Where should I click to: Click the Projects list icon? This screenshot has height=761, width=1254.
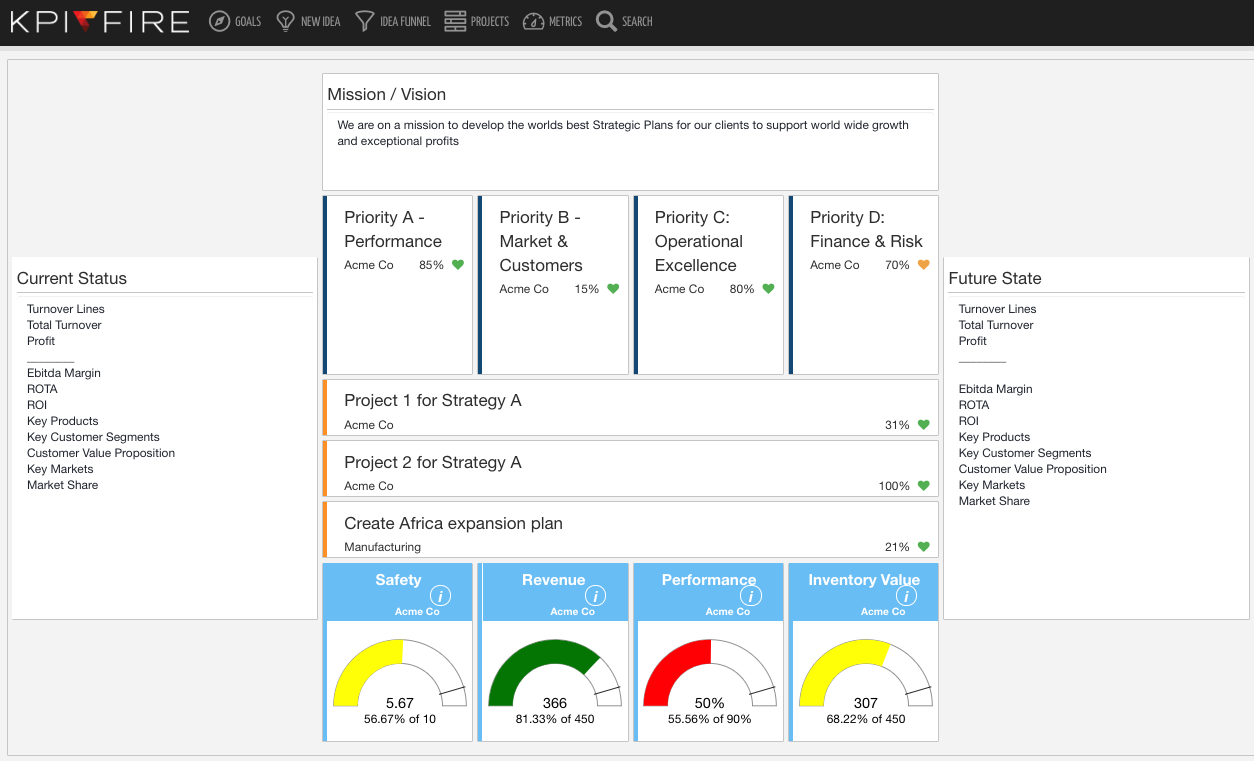click(x=455, y=21)
